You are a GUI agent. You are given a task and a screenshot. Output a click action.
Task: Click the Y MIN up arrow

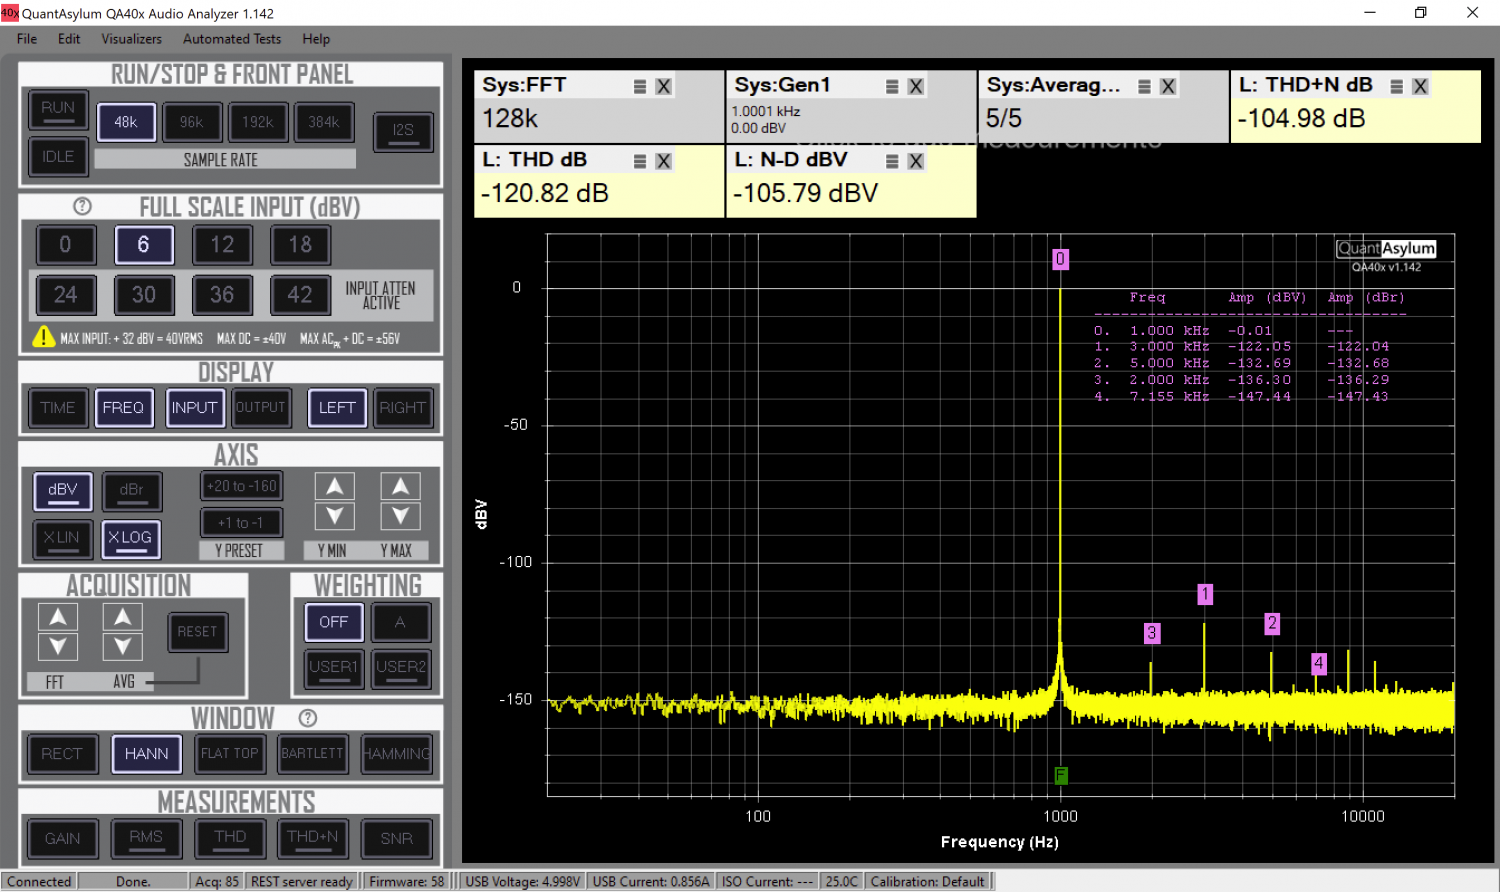point(335,487)
